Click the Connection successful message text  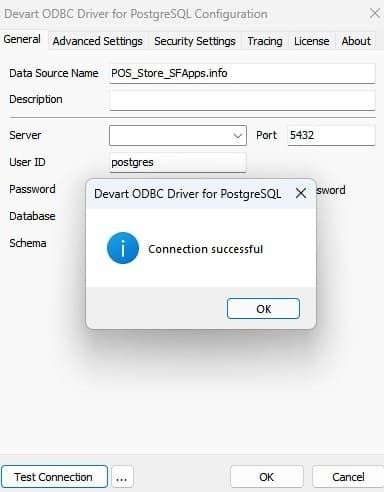(x=206, y=249)
